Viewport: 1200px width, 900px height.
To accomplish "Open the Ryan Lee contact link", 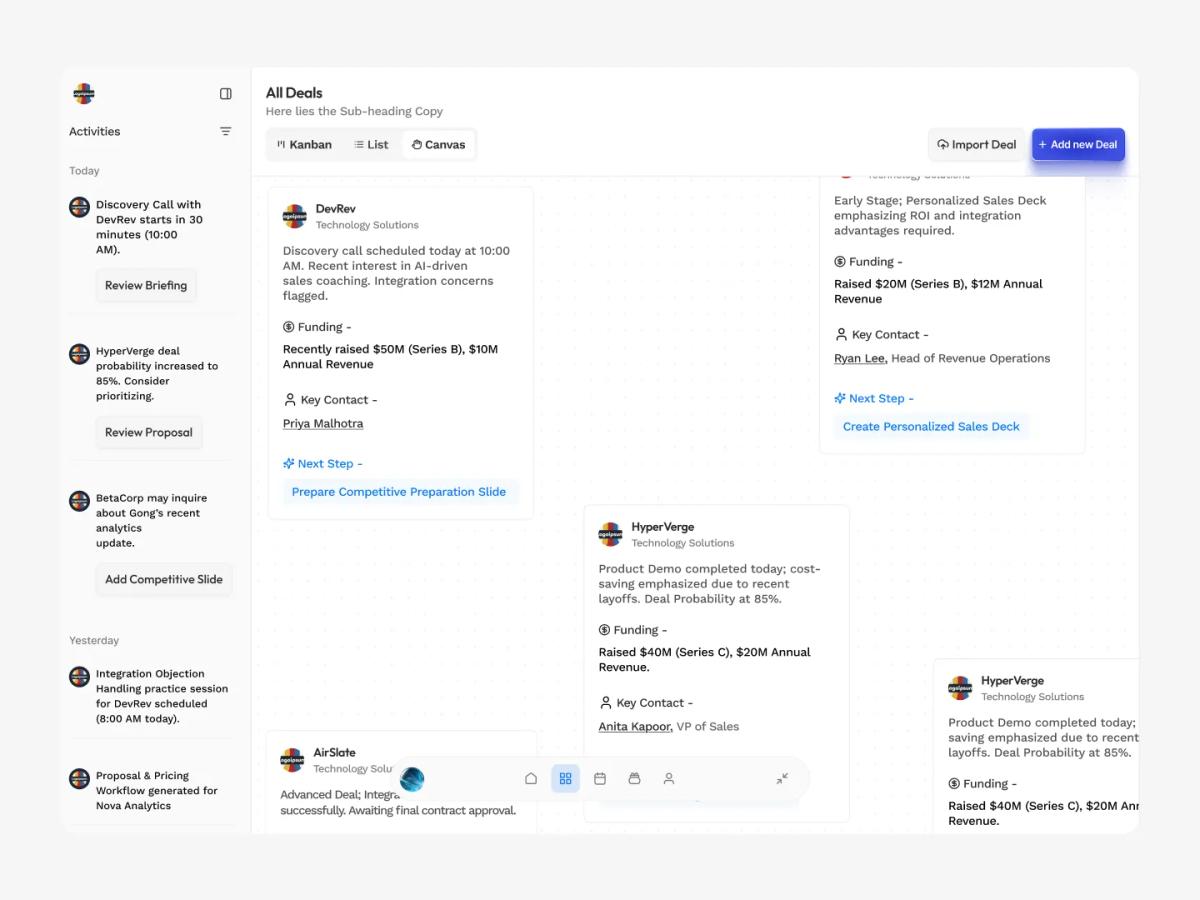I will pos(861,358).
